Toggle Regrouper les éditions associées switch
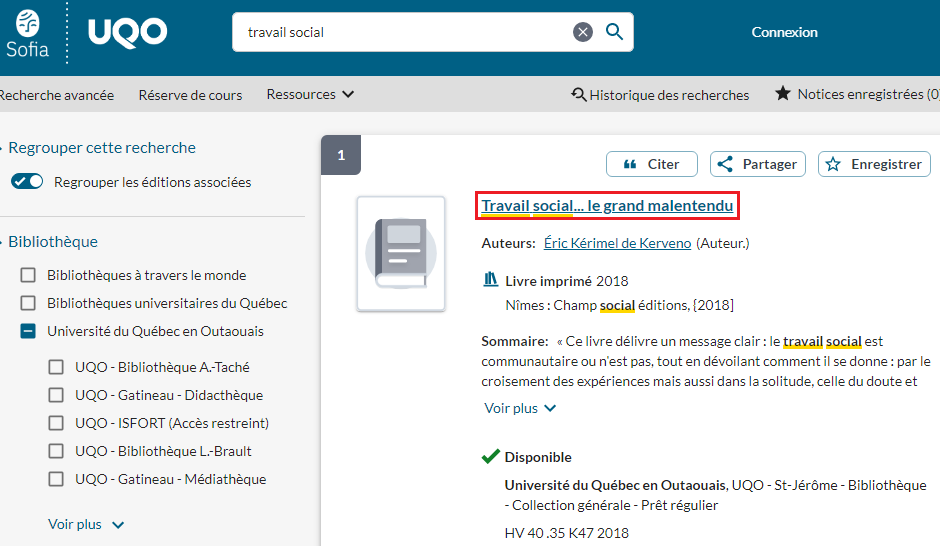Screen dimensions: 940x546 [x=27, y=181]
